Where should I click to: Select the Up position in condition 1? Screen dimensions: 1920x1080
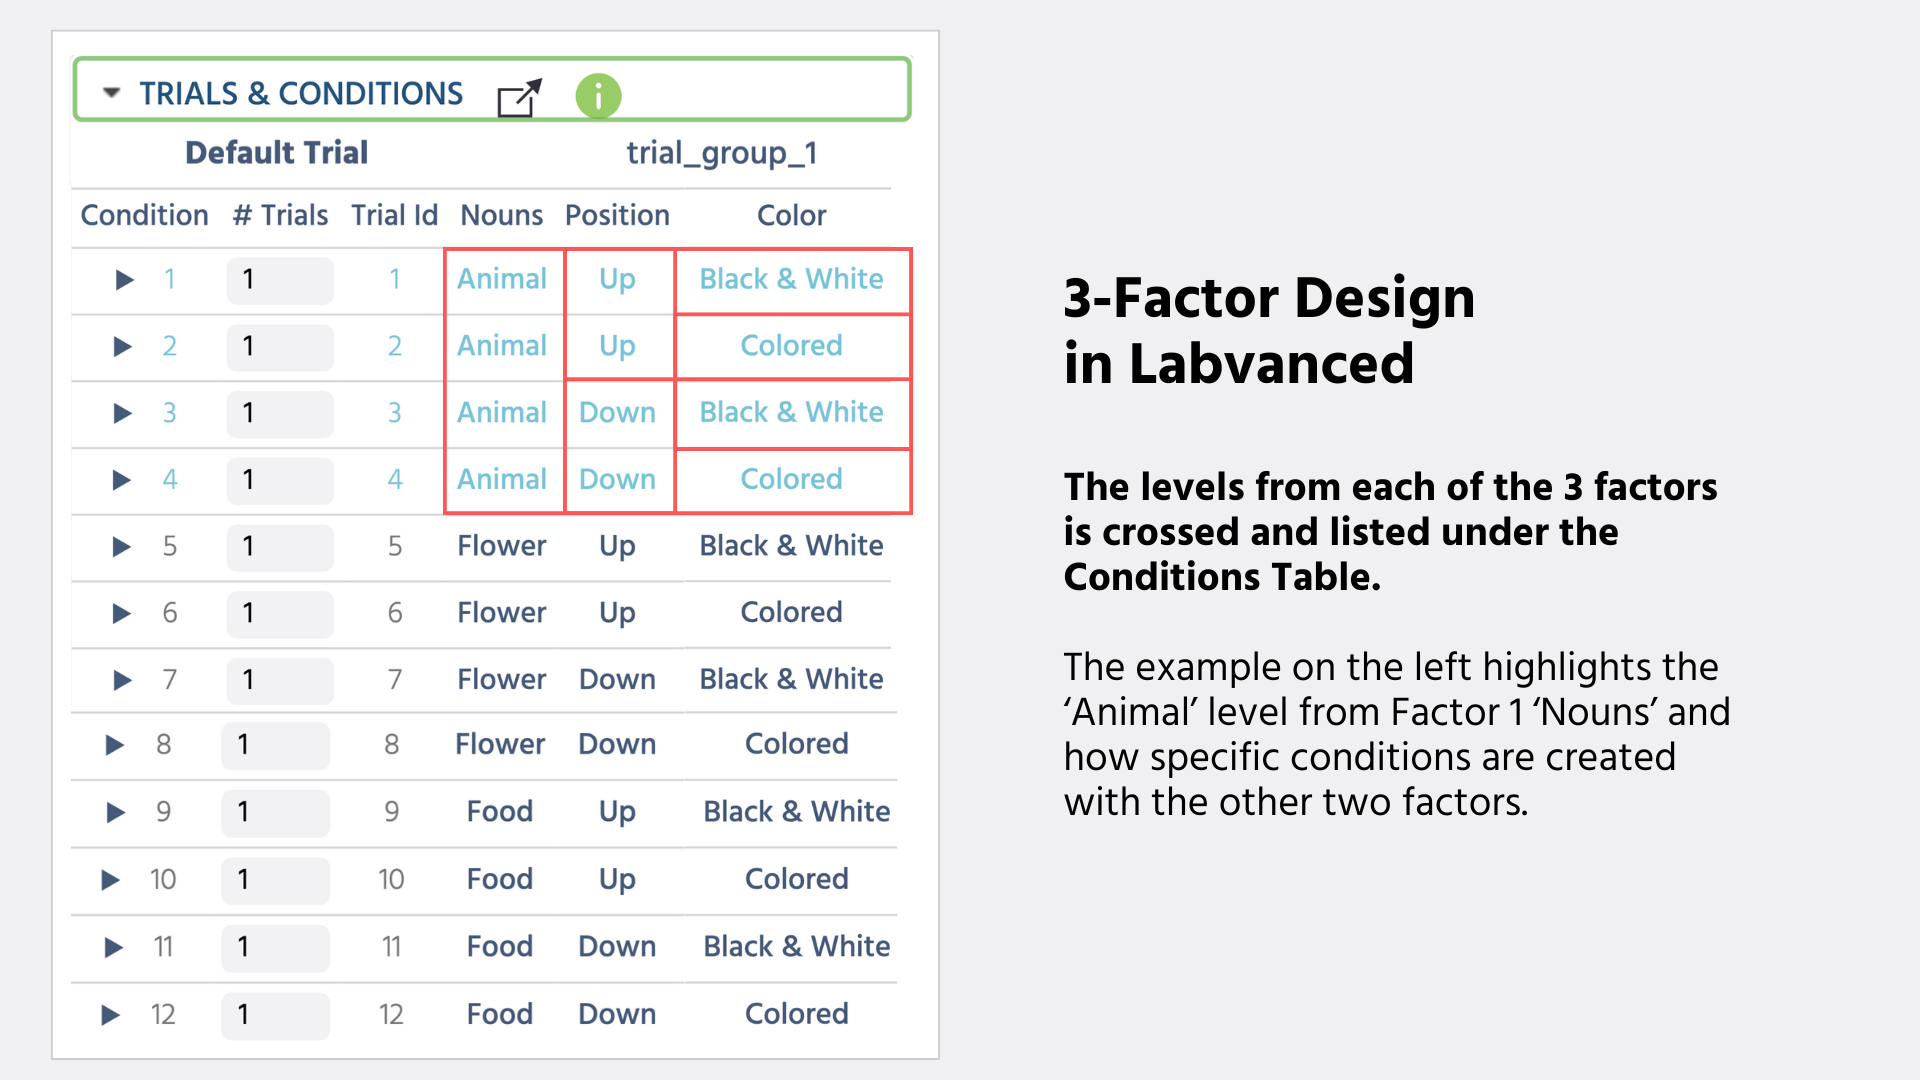tap(618, 280)
